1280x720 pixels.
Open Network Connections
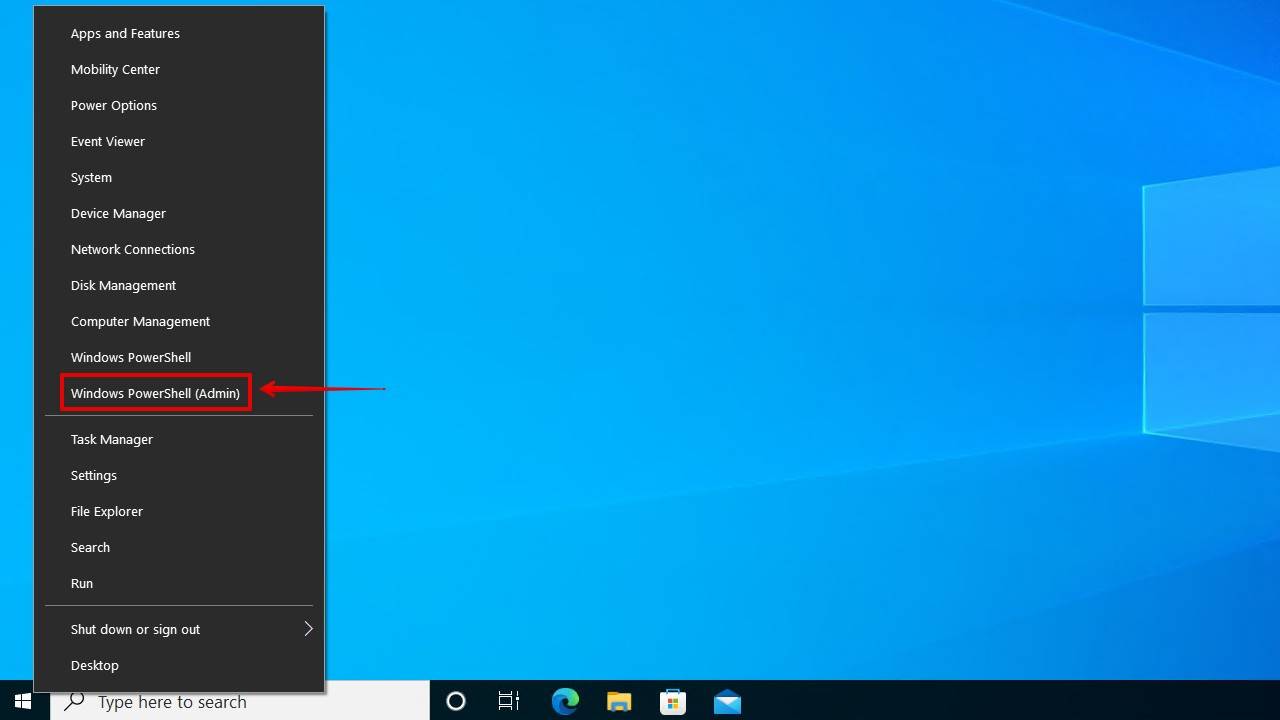(132, 249)
